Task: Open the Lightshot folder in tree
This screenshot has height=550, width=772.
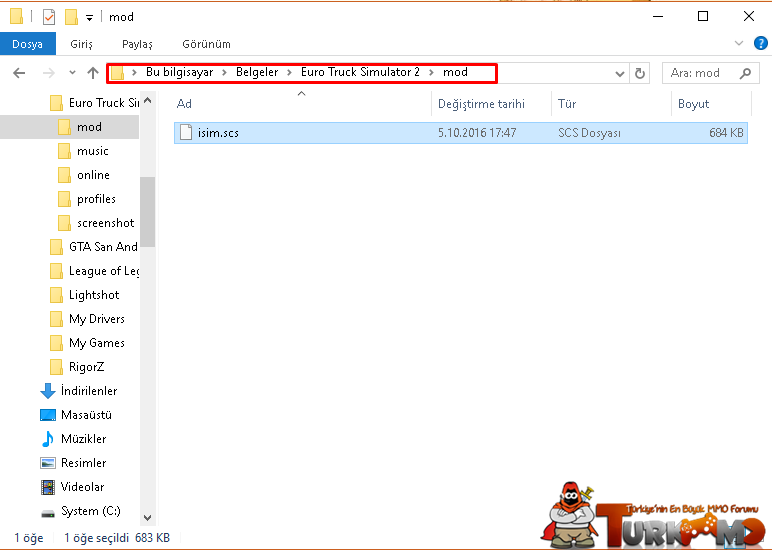Action: (85, 295)
